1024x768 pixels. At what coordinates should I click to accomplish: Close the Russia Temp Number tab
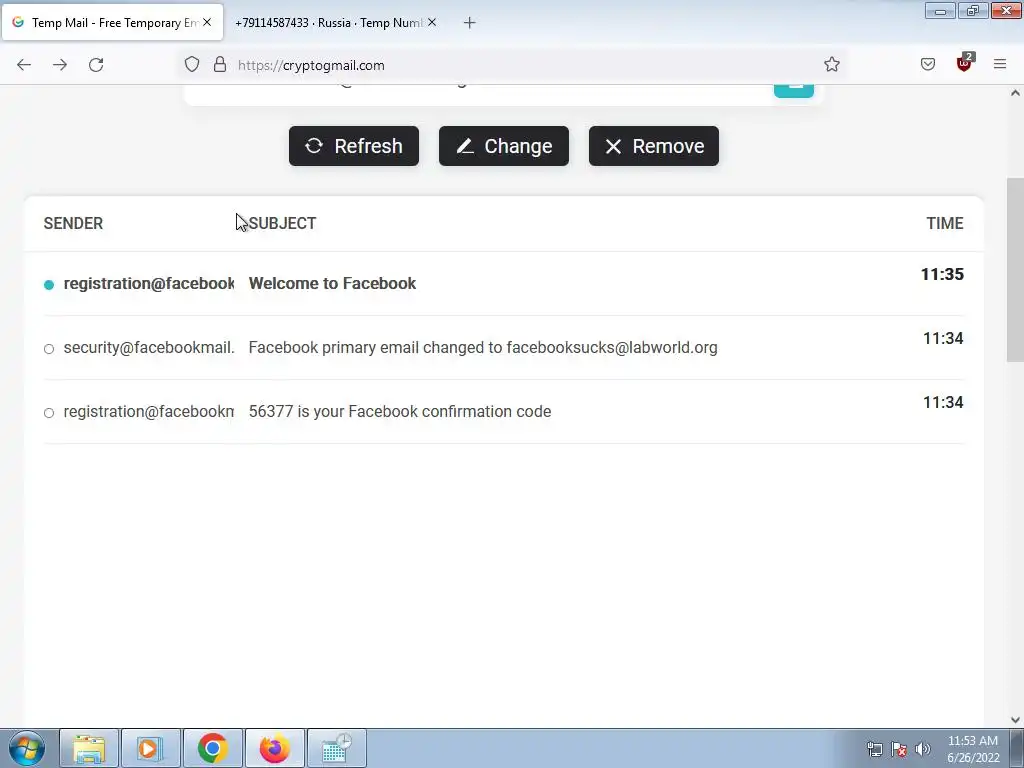point(432,22)
